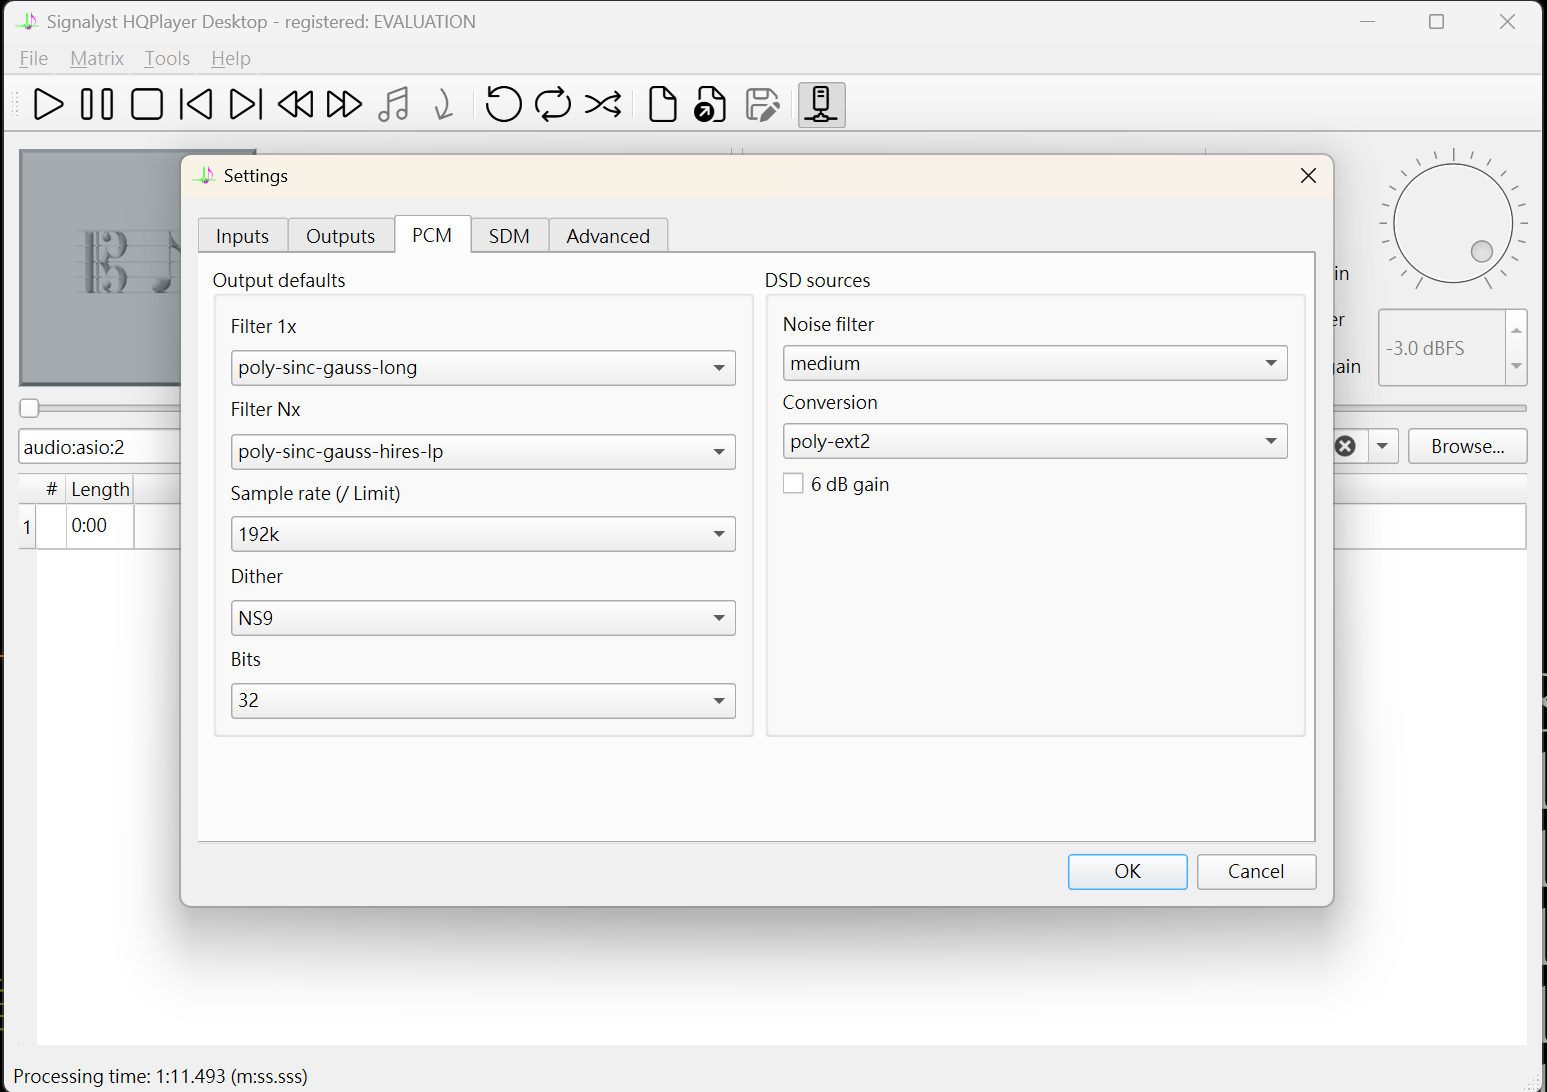Clear the path with the X icon
This screenshot has width=1547, height=1092.
(x=1345, y=446)
